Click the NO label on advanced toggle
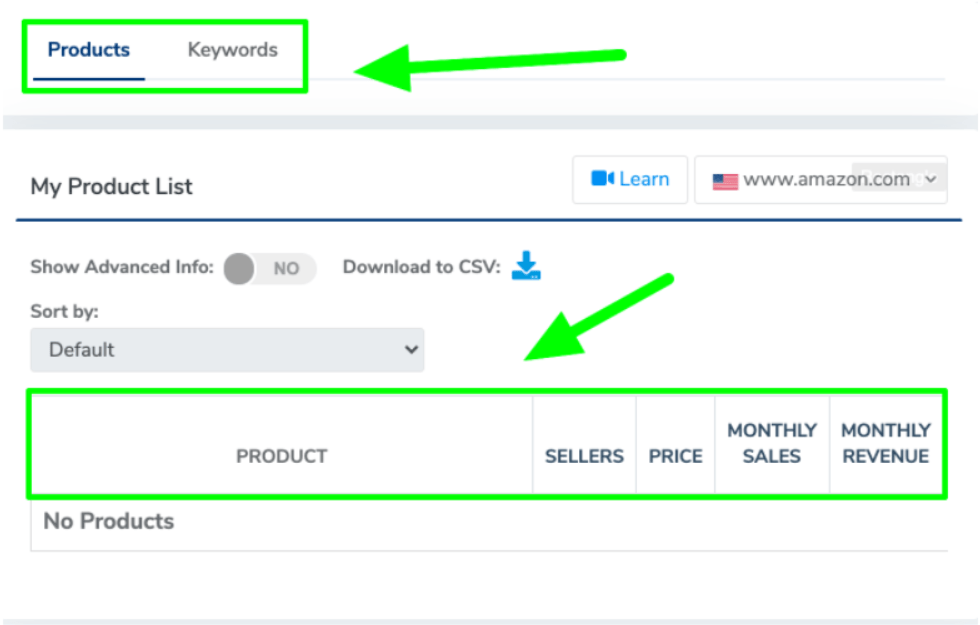The image size is (980, 625). 286,269
